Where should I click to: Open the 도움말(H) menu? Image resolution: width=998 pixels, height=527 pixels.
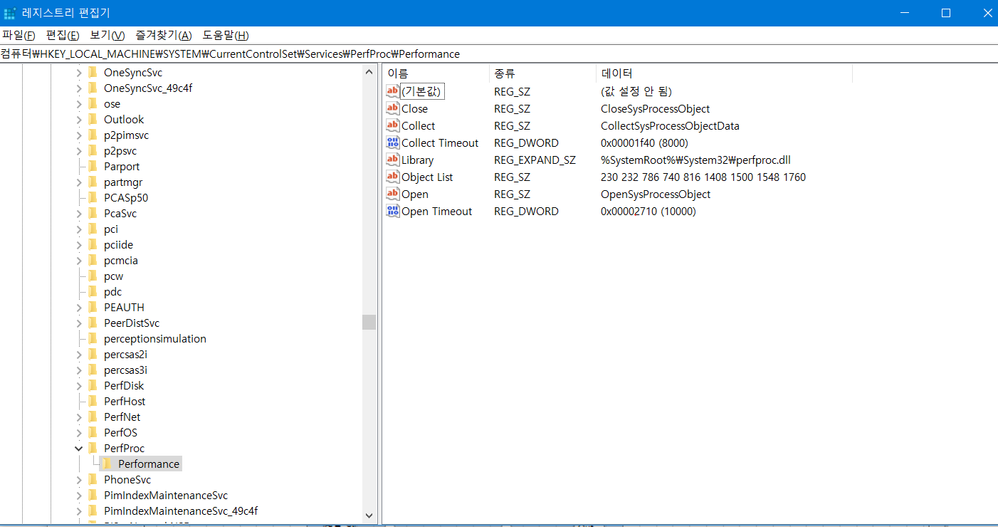click(x=225, y=35)
